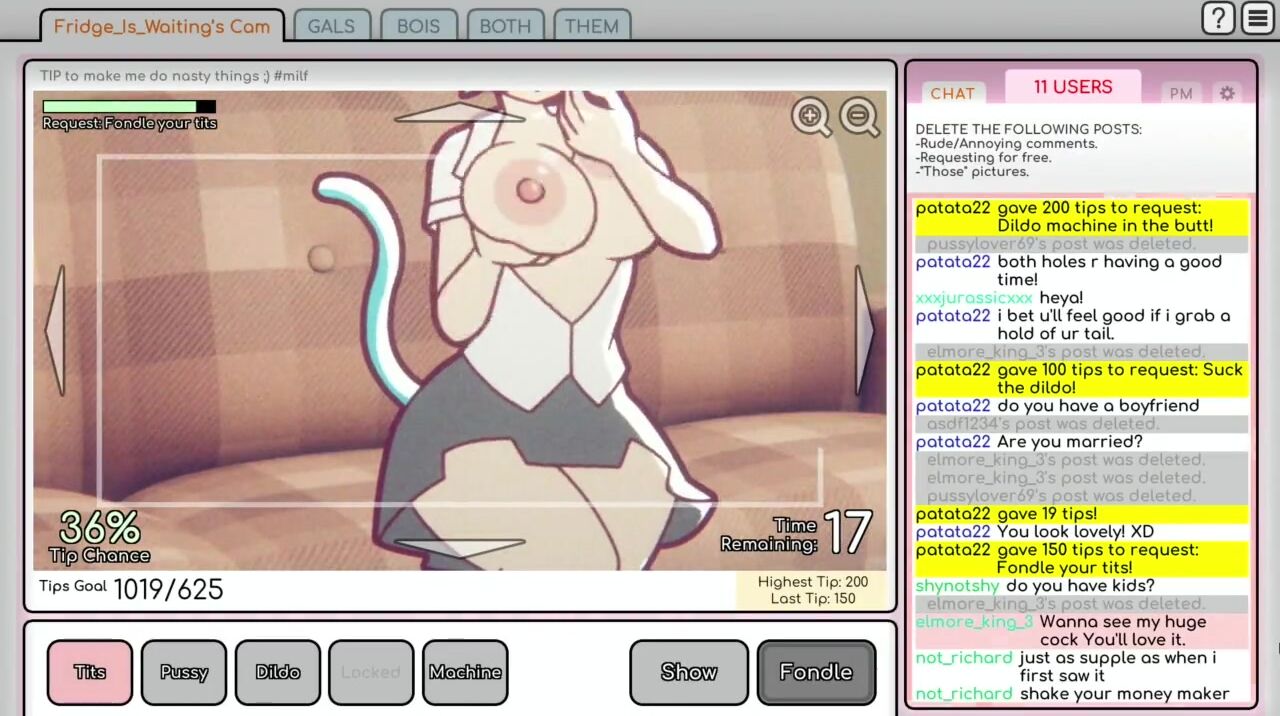
Task: Pan the camera view left with the arrow
Action: coord(55,330)
